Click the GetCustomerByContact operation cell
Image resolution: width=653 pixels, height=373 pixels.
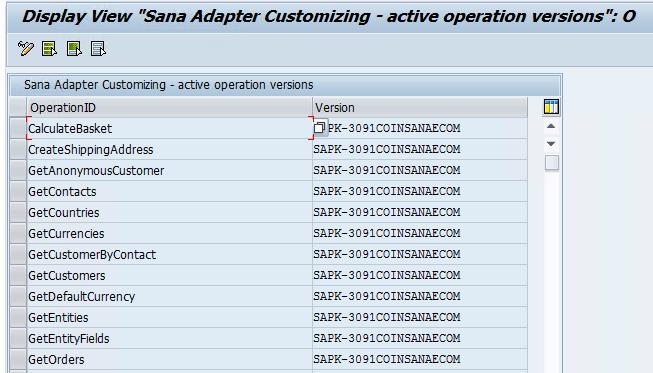169,254
